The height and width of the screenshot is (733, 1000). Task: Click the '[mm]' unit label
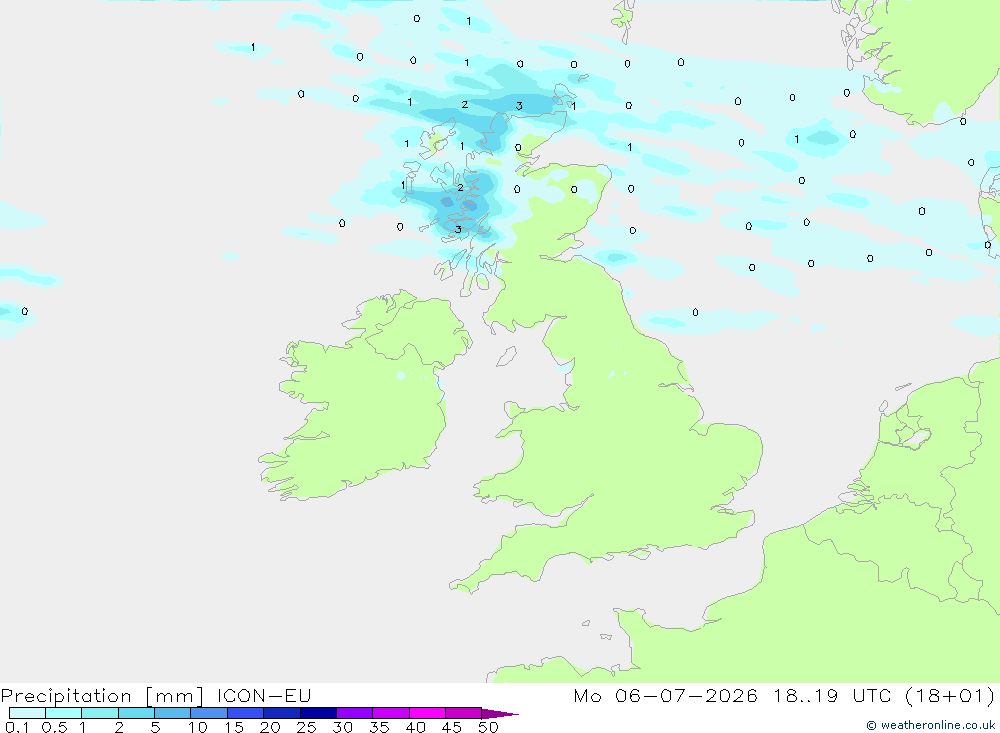pos(174,696)
